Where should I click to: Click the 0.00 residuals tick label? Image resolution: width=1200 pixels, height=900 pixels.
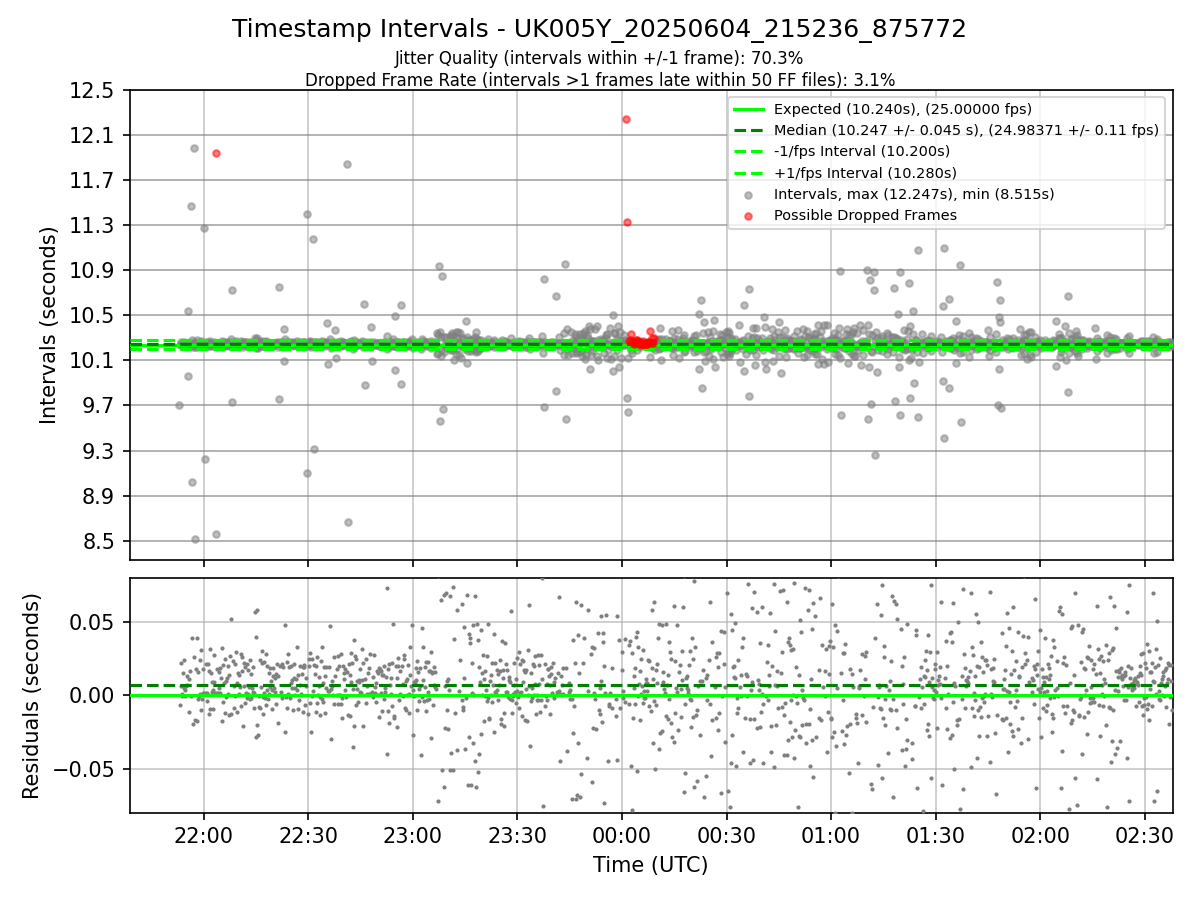pyautogui.click(x=96, y=695)
